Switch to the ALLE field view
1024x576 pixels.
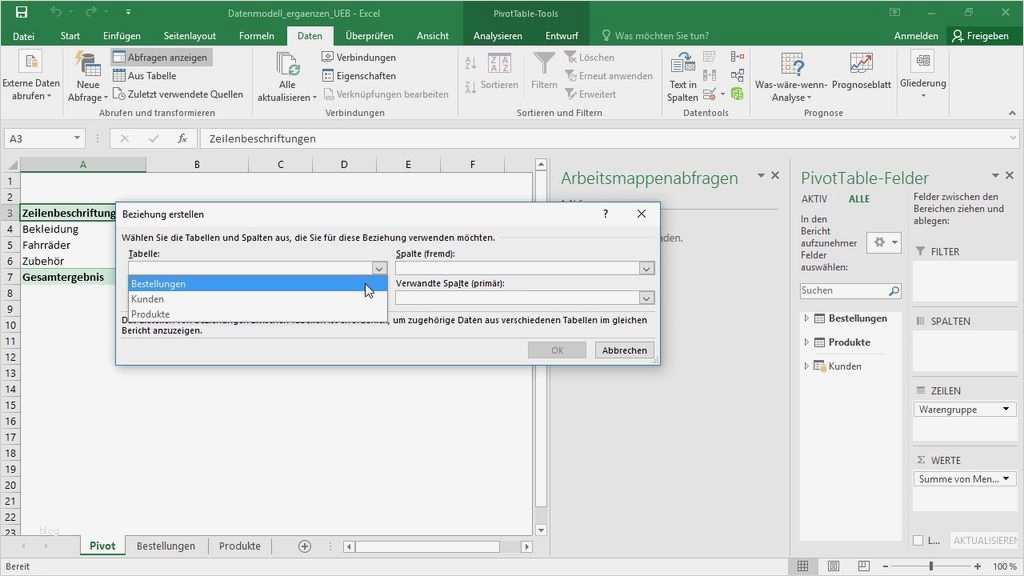859,199
